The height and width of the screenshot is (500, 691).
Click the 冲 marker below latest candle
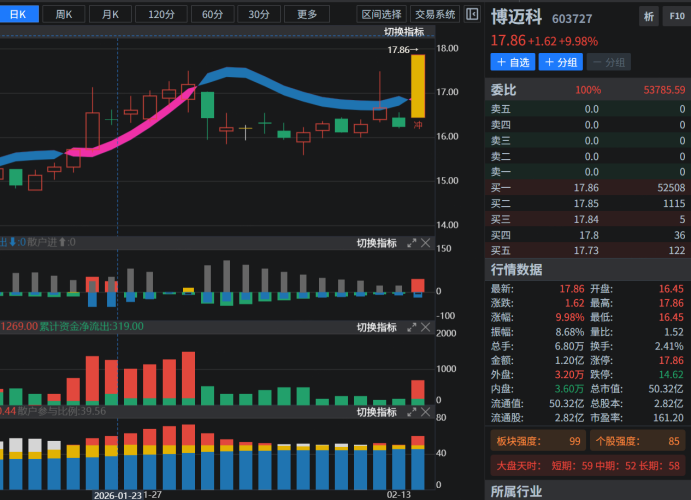[x=418, y=125]
